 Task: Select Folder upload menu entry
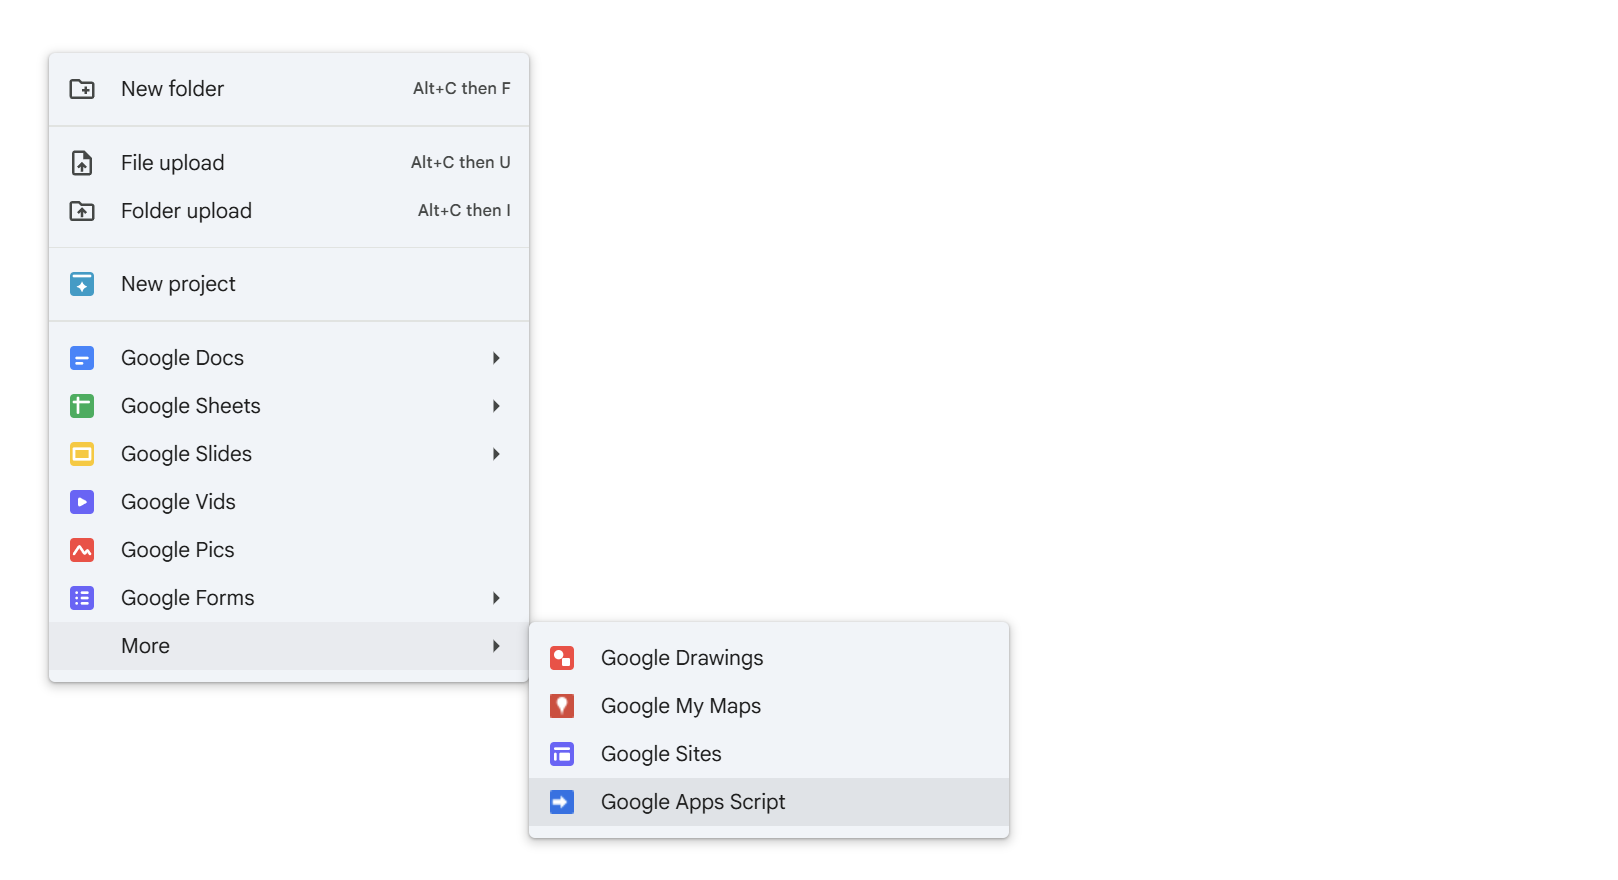tap(289, 211)
